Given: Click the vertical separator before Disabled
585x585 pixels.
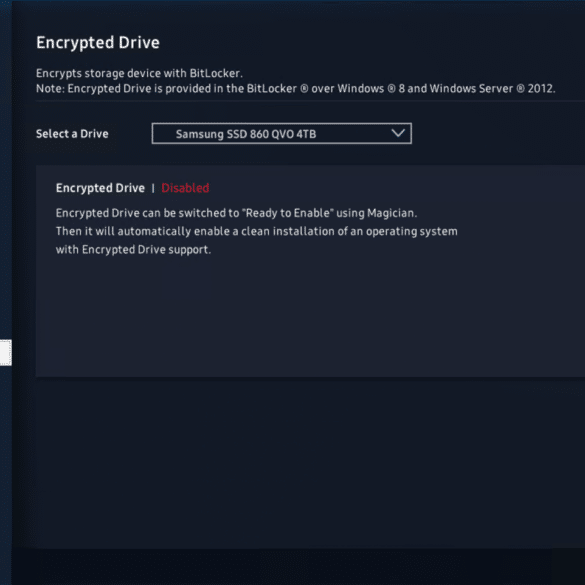Looking at the screenshot, I should [153, 188].
